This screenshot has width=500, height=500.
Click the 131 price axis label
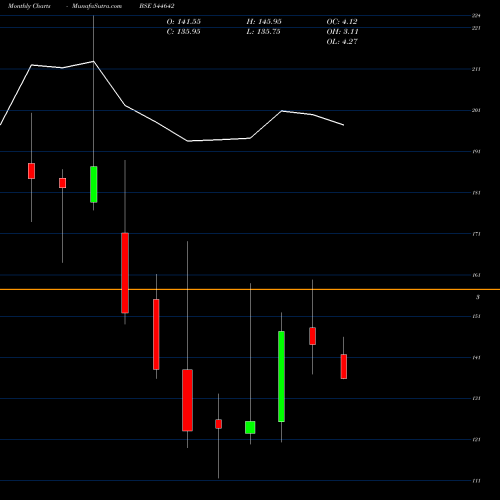tap(476, 398)
